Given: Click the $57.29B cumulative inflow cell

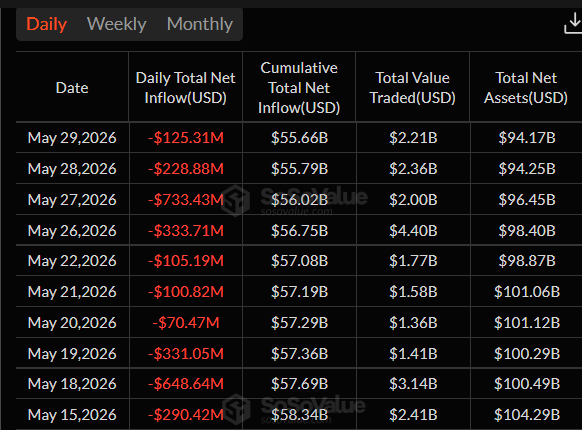Looking at the screenshot, I should tap(300, 323).
